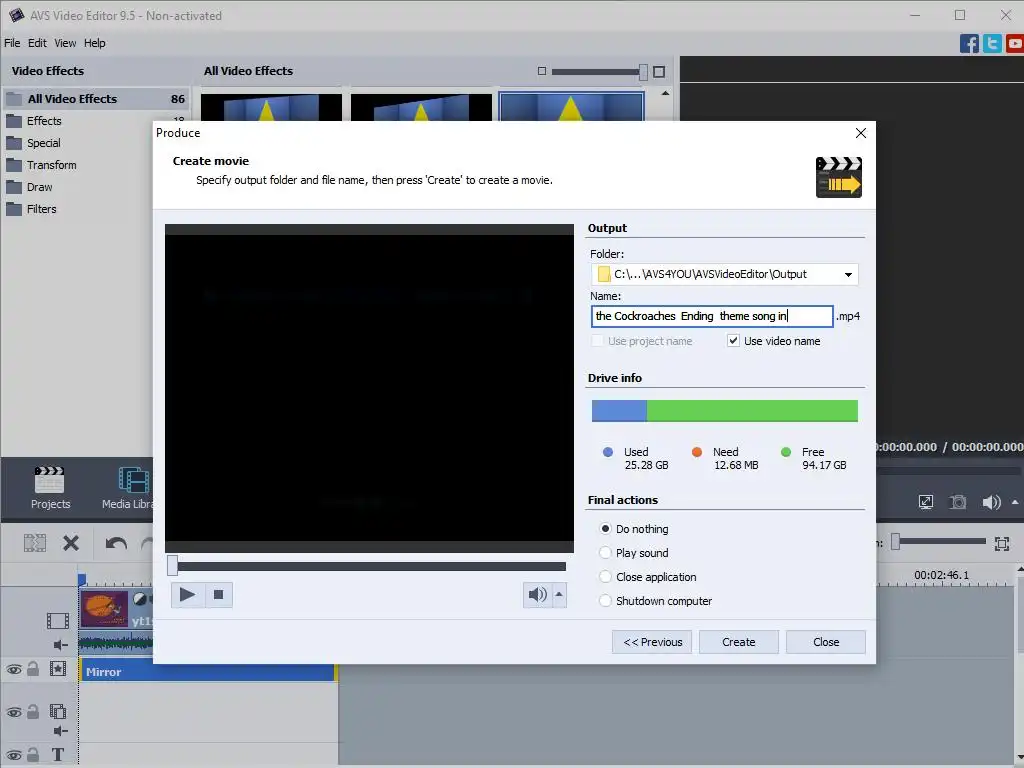The height and width of the screenshot is (768, 1024).
Task: Expand main preview volume arrow
Action: (1015, 502)
